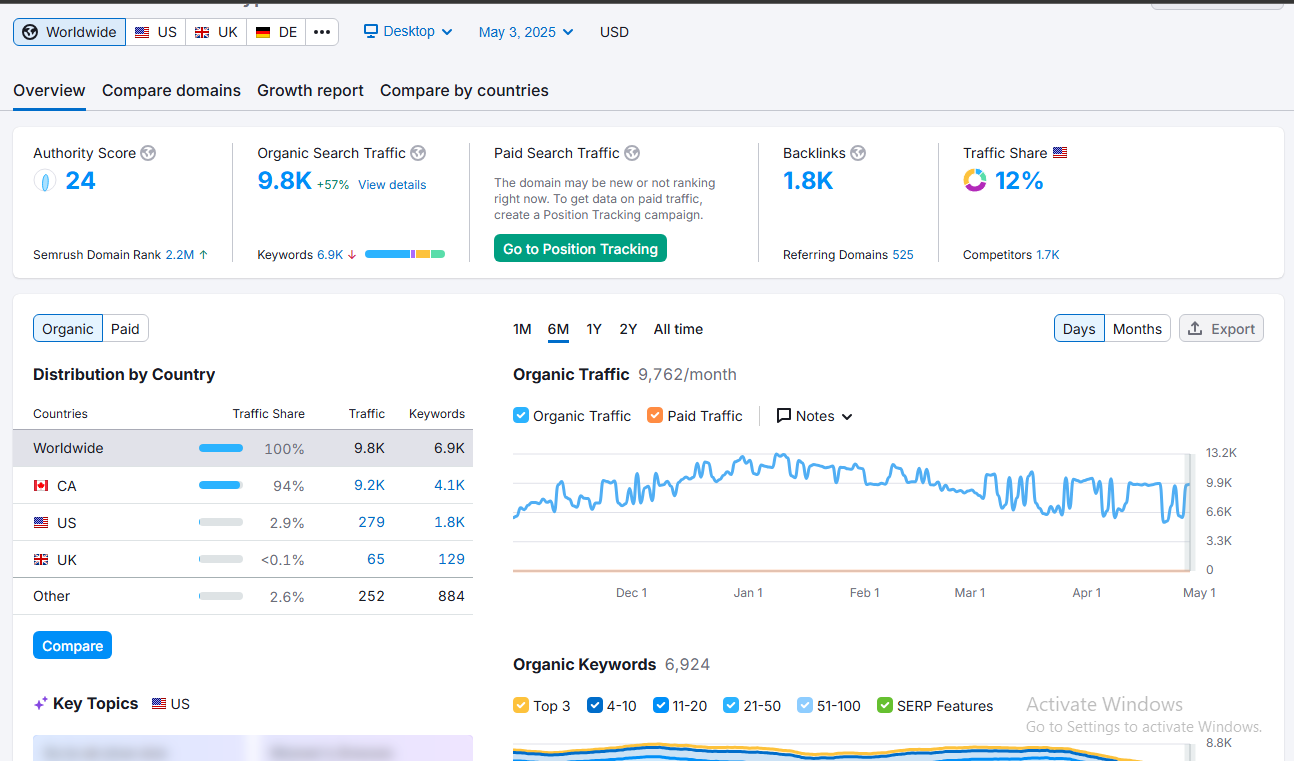
Task: Open the Growth report tab
Action: [x=310, y=90]
